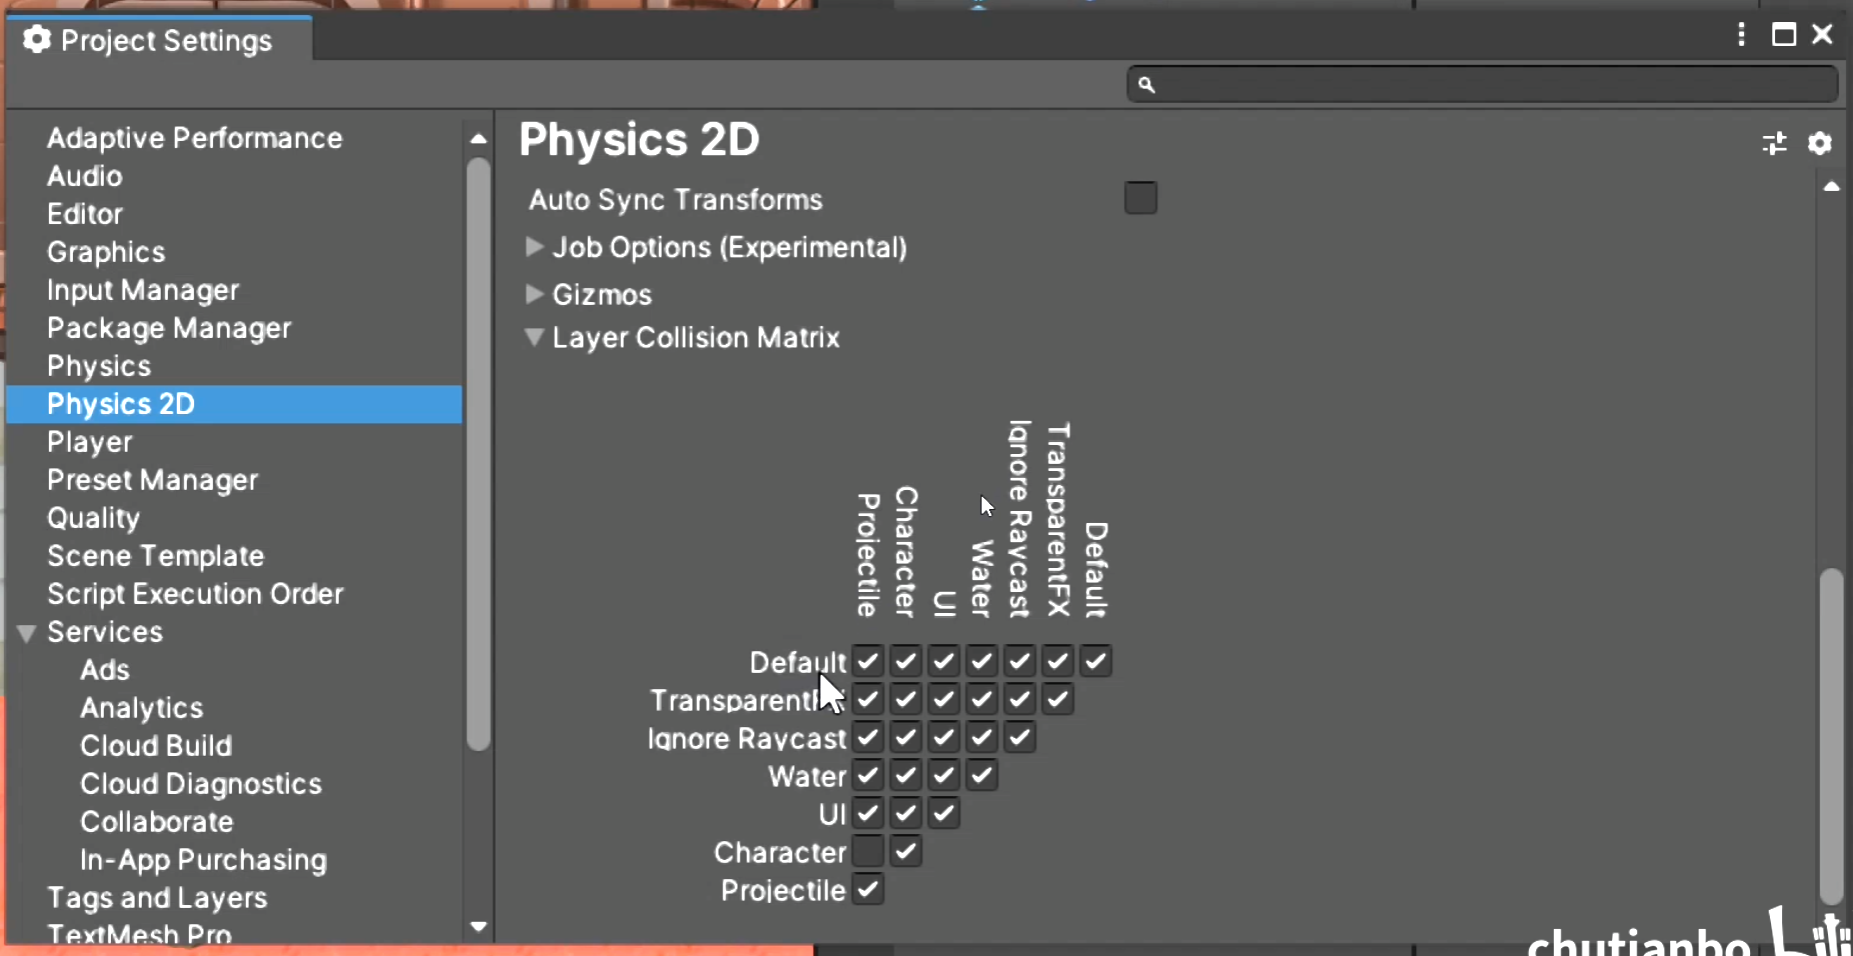Viewport: 1853px width, 956px height.
Task: Collapse the Services tree
Action: [x=26, y=632]
